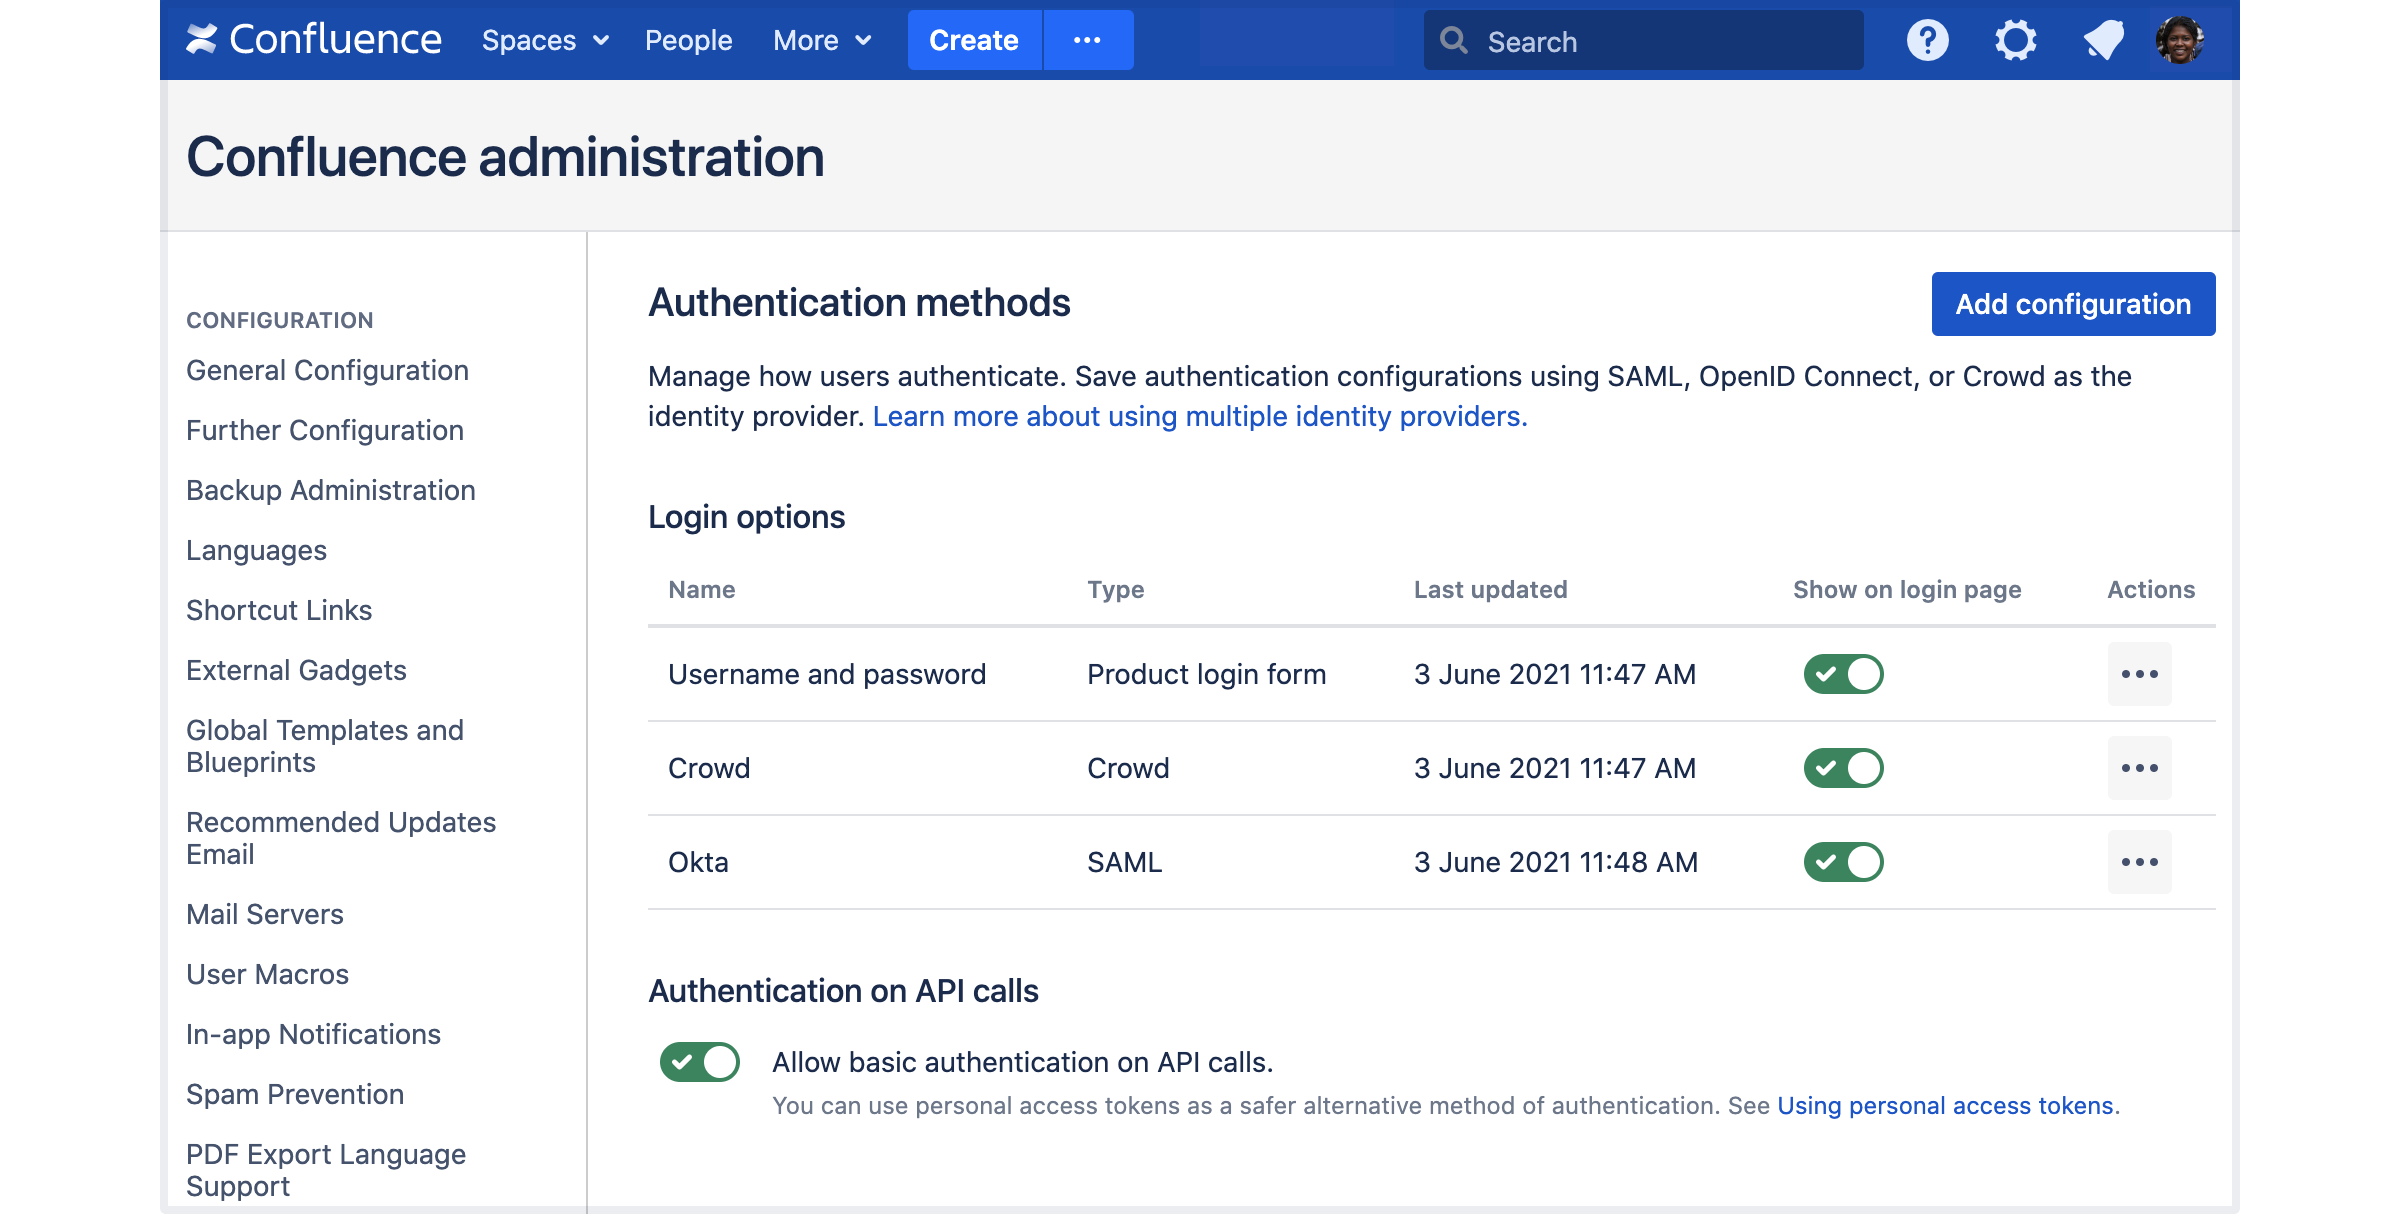This screenshot has height=1214, width=2400.
Task: Click the Show on login page header
Action: tap(1907, 590)
